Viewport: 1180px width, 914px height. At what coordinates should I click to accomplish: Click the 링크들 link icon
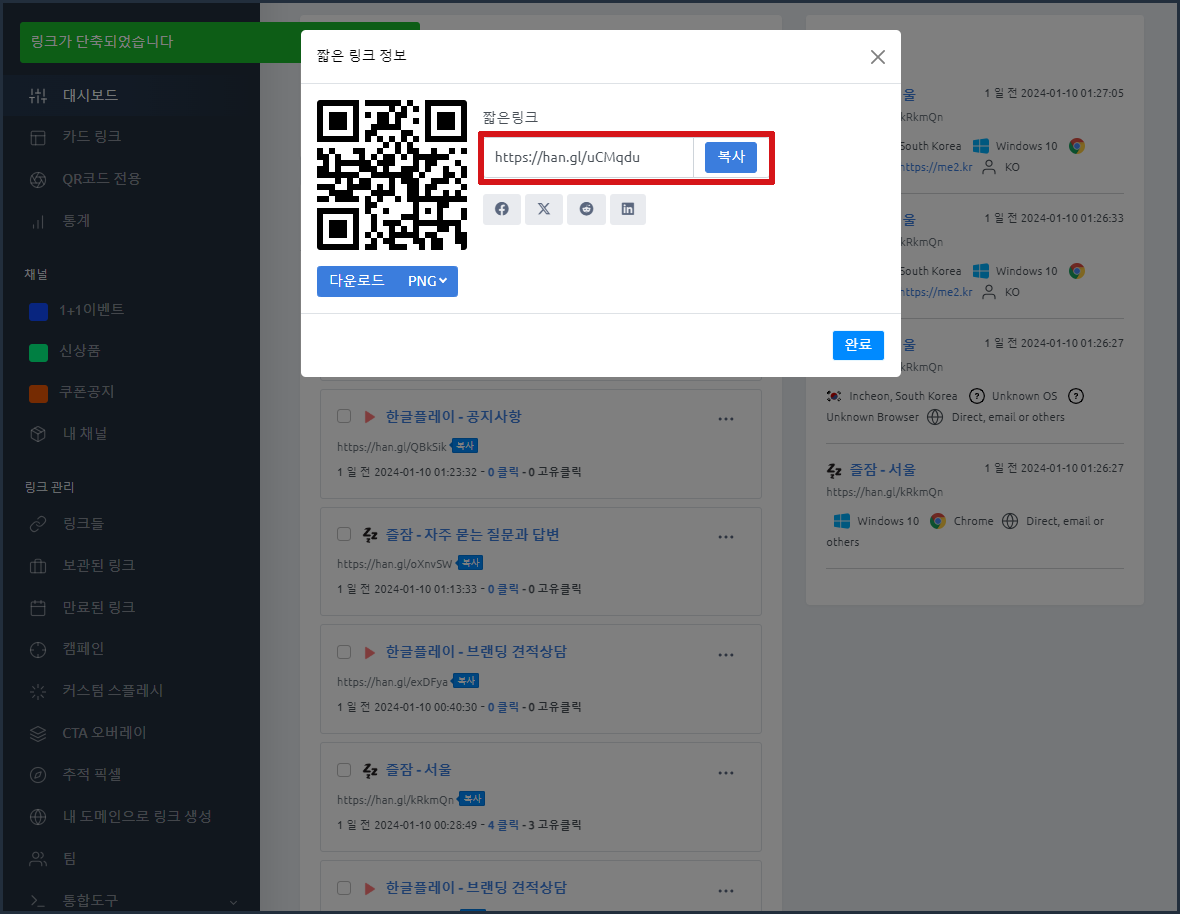38,524
